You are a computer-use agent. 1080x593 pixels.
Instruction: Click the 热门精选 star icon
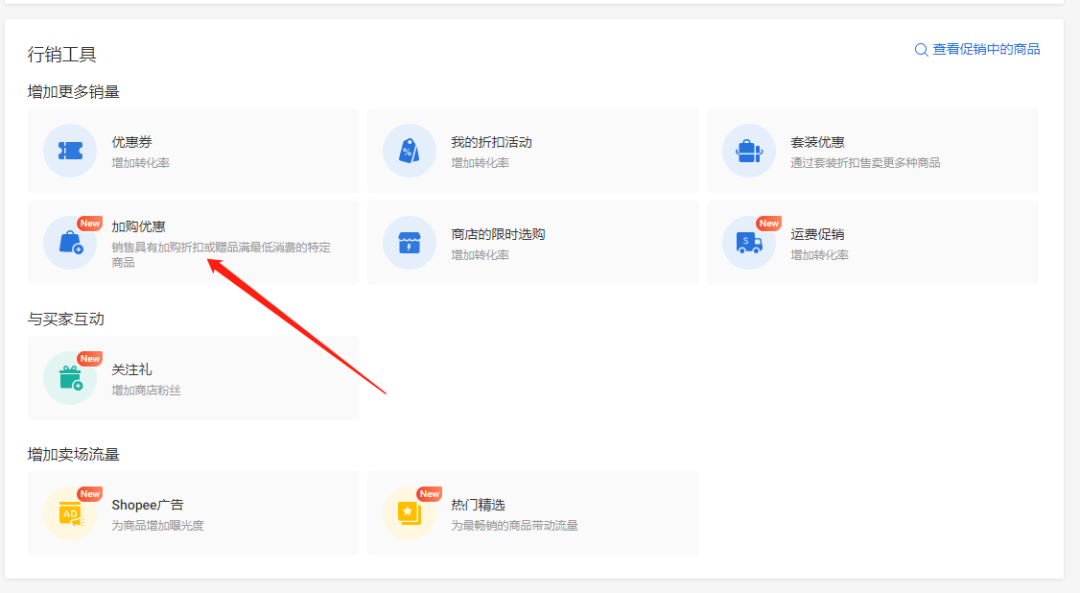click(x=409, y=513)
